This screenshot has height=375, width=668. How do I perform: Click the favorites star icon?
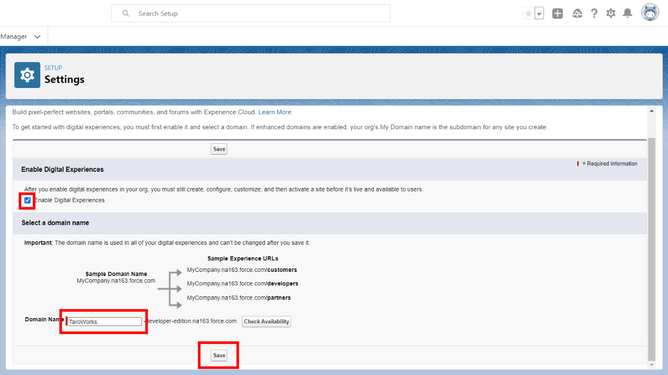point(528,14)
